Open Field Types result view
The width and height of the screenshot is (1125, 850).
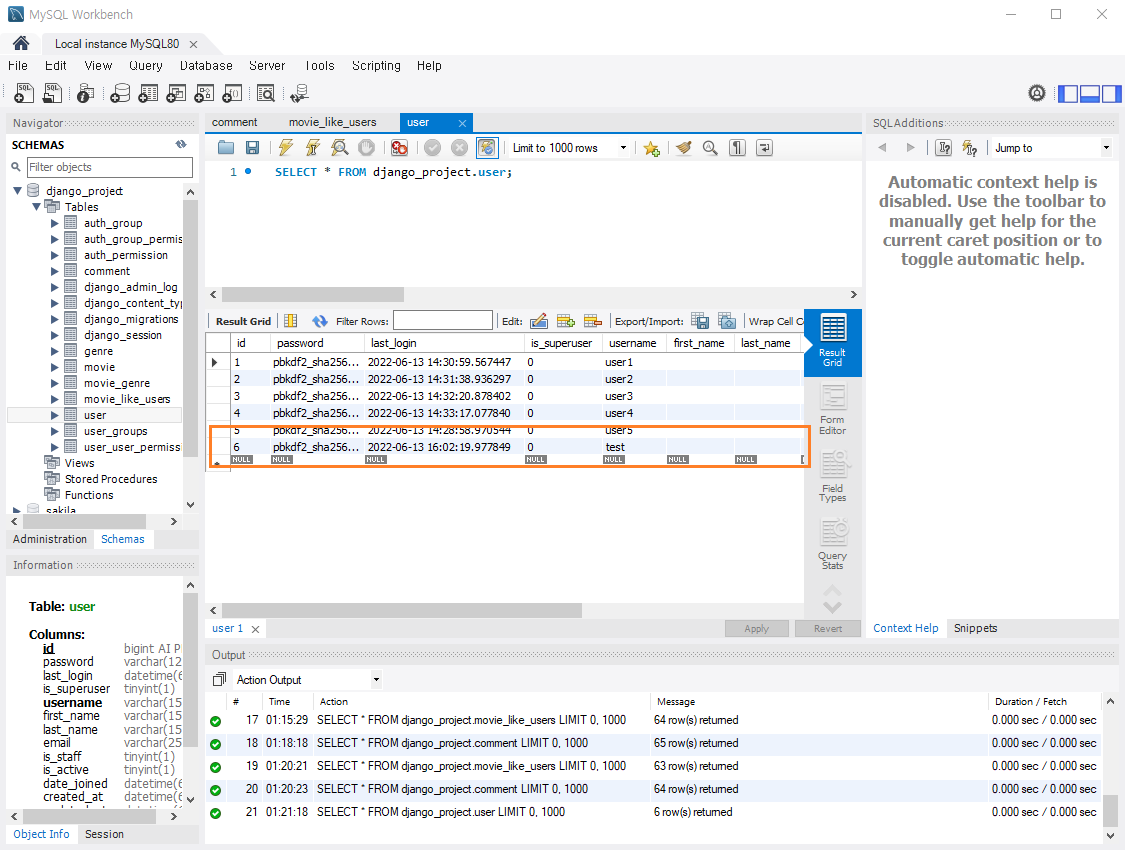(832, 477)
